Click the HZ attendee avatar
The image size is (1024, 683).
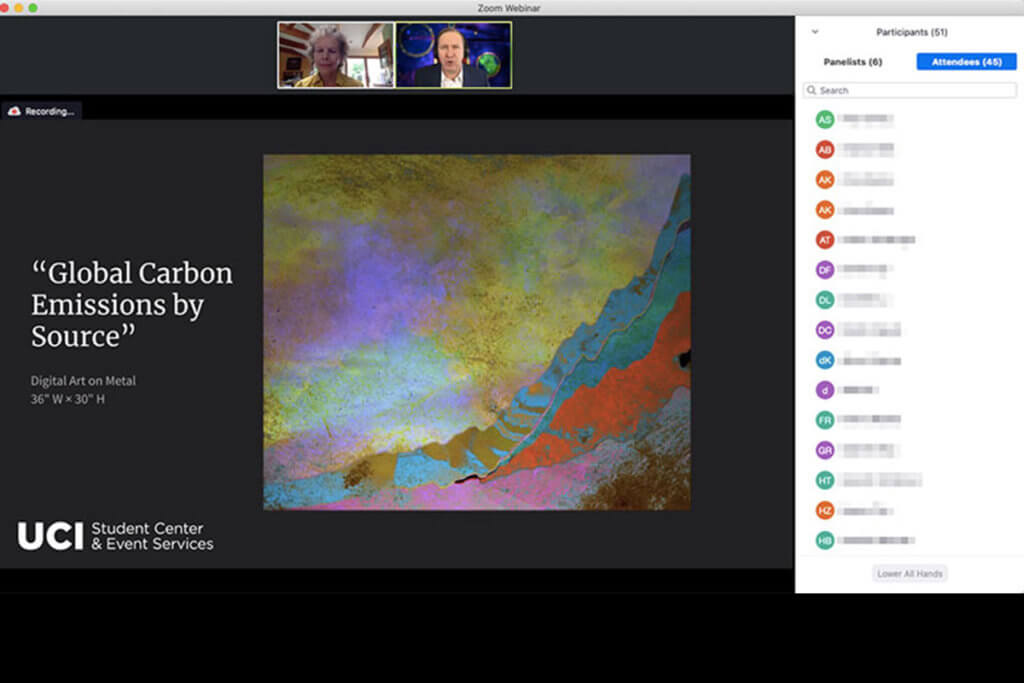click(x=824, y=510)
